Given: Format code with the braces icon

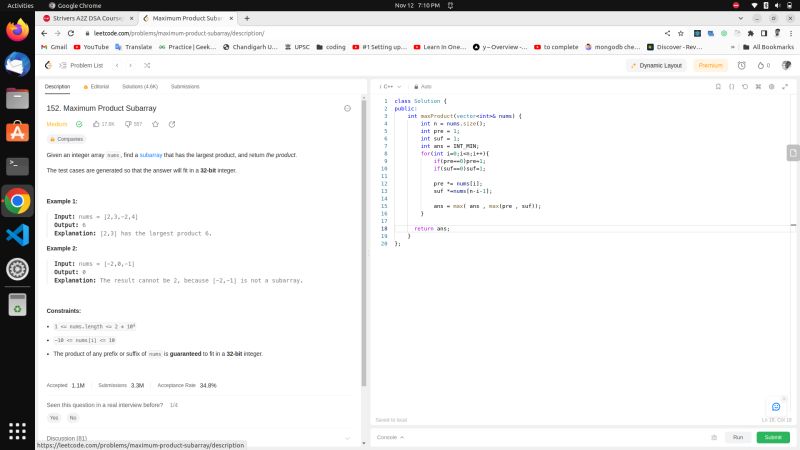Looking at the screenshot, I should coord(731,87).
